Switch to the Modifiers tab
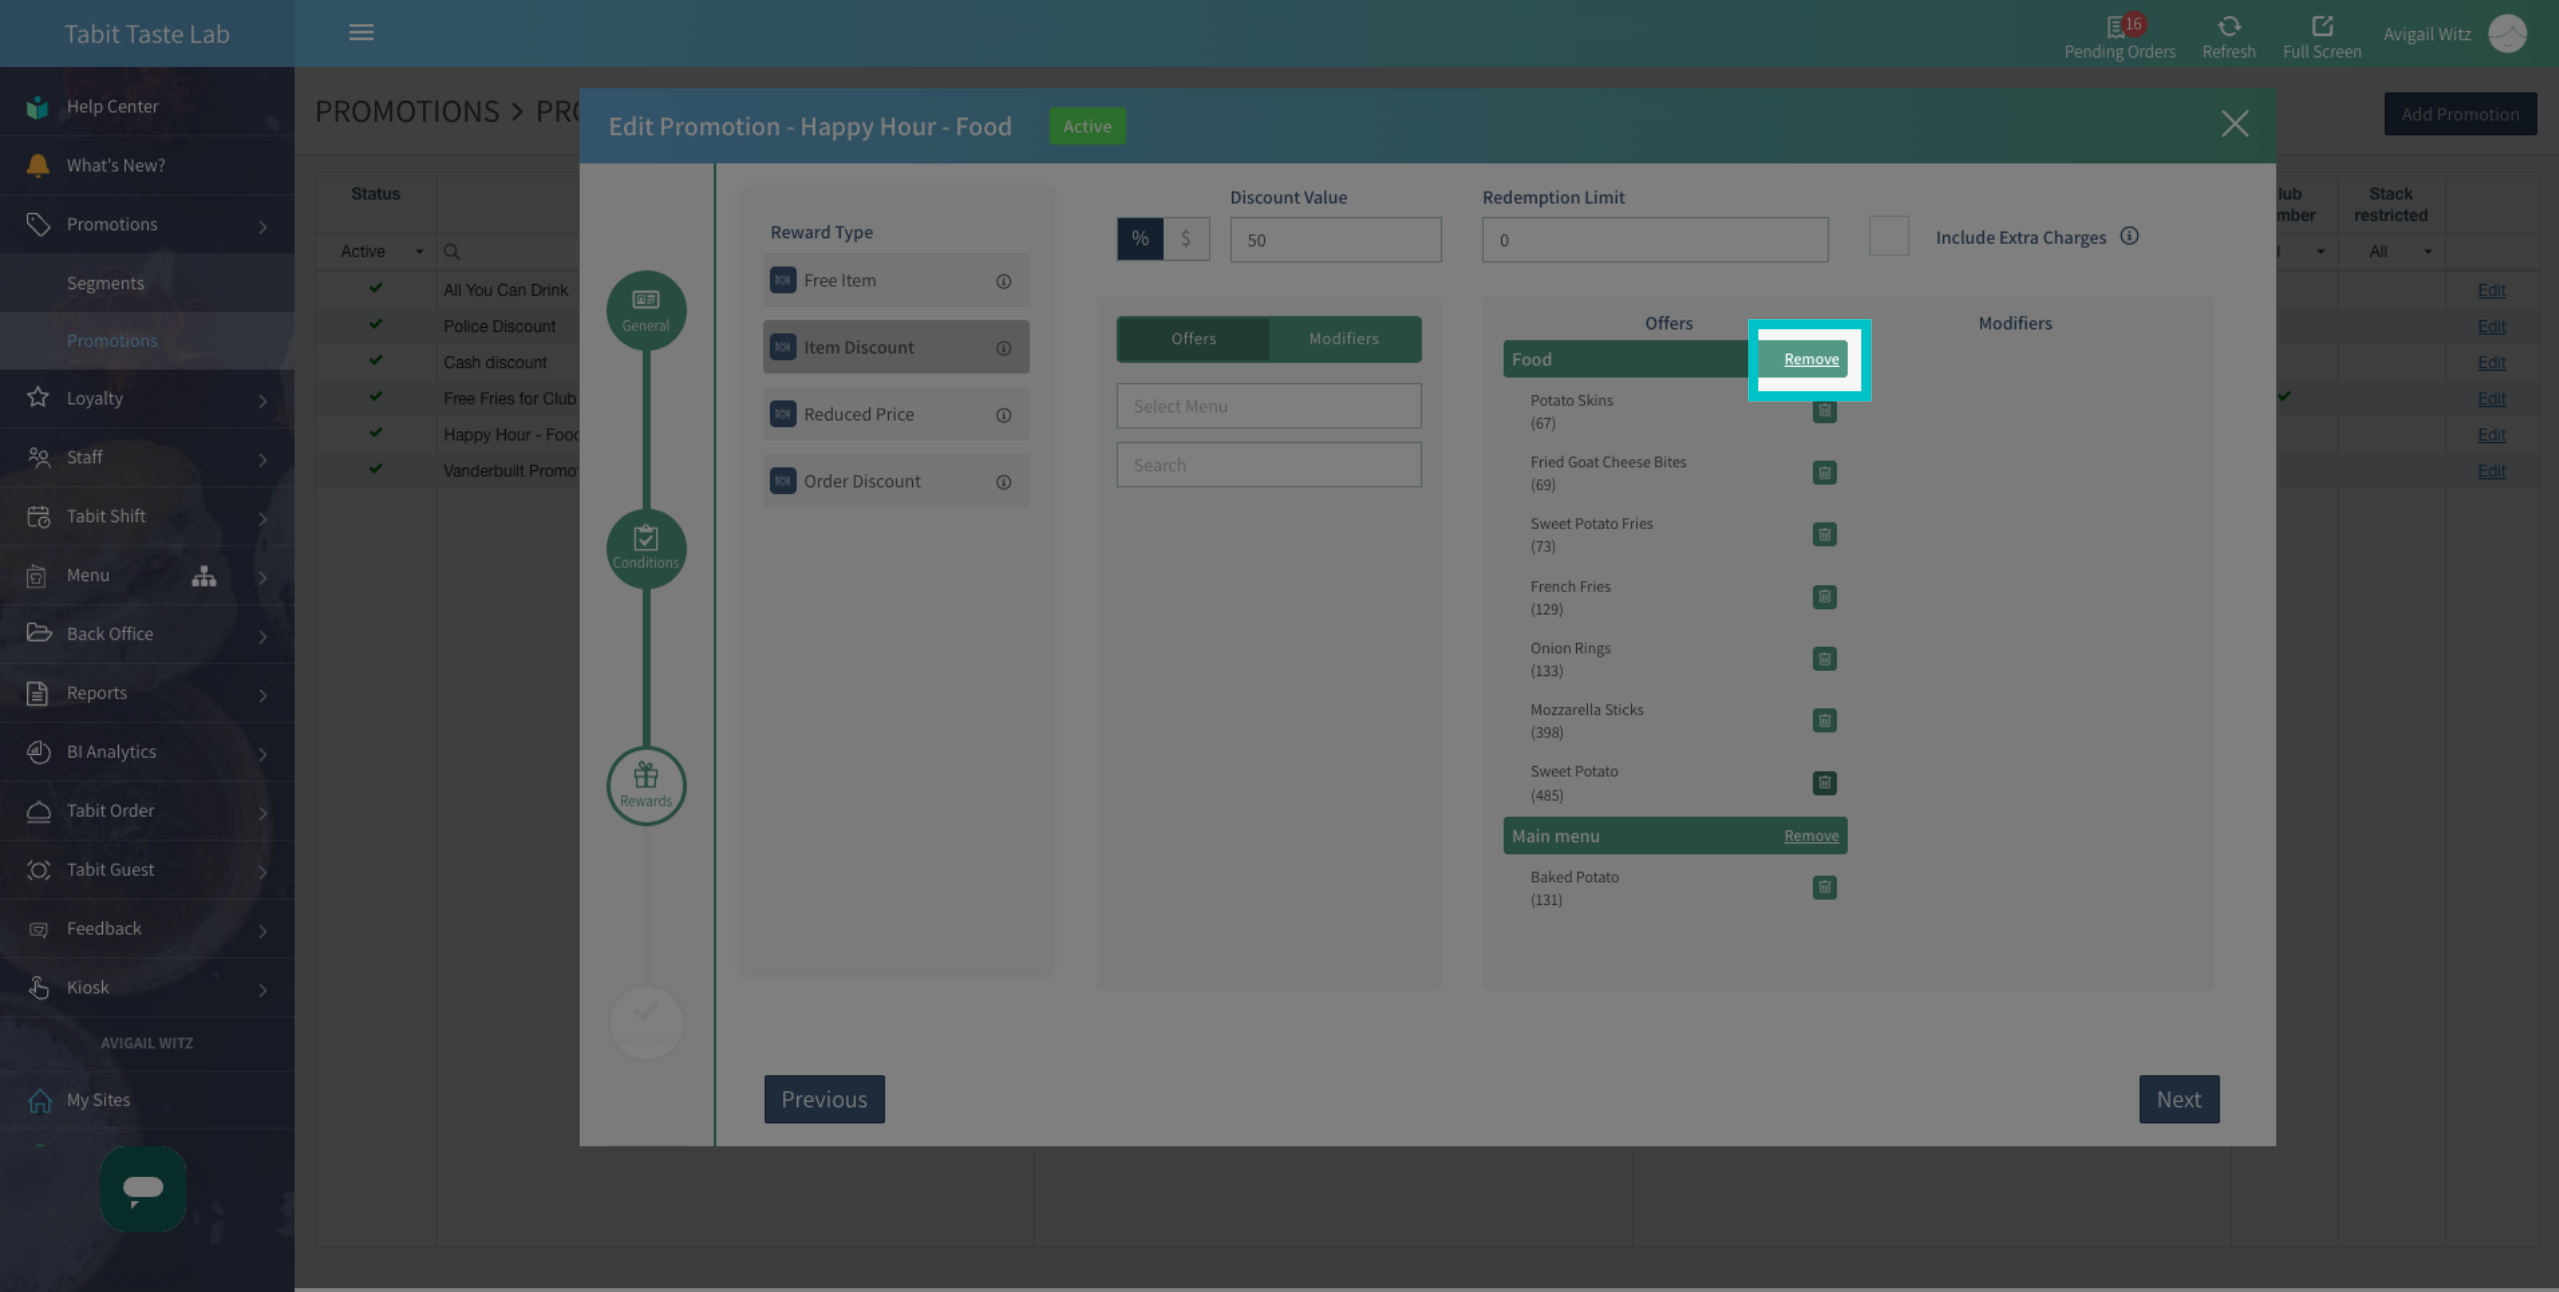 pyautogui.click(x=1344, y=339)
